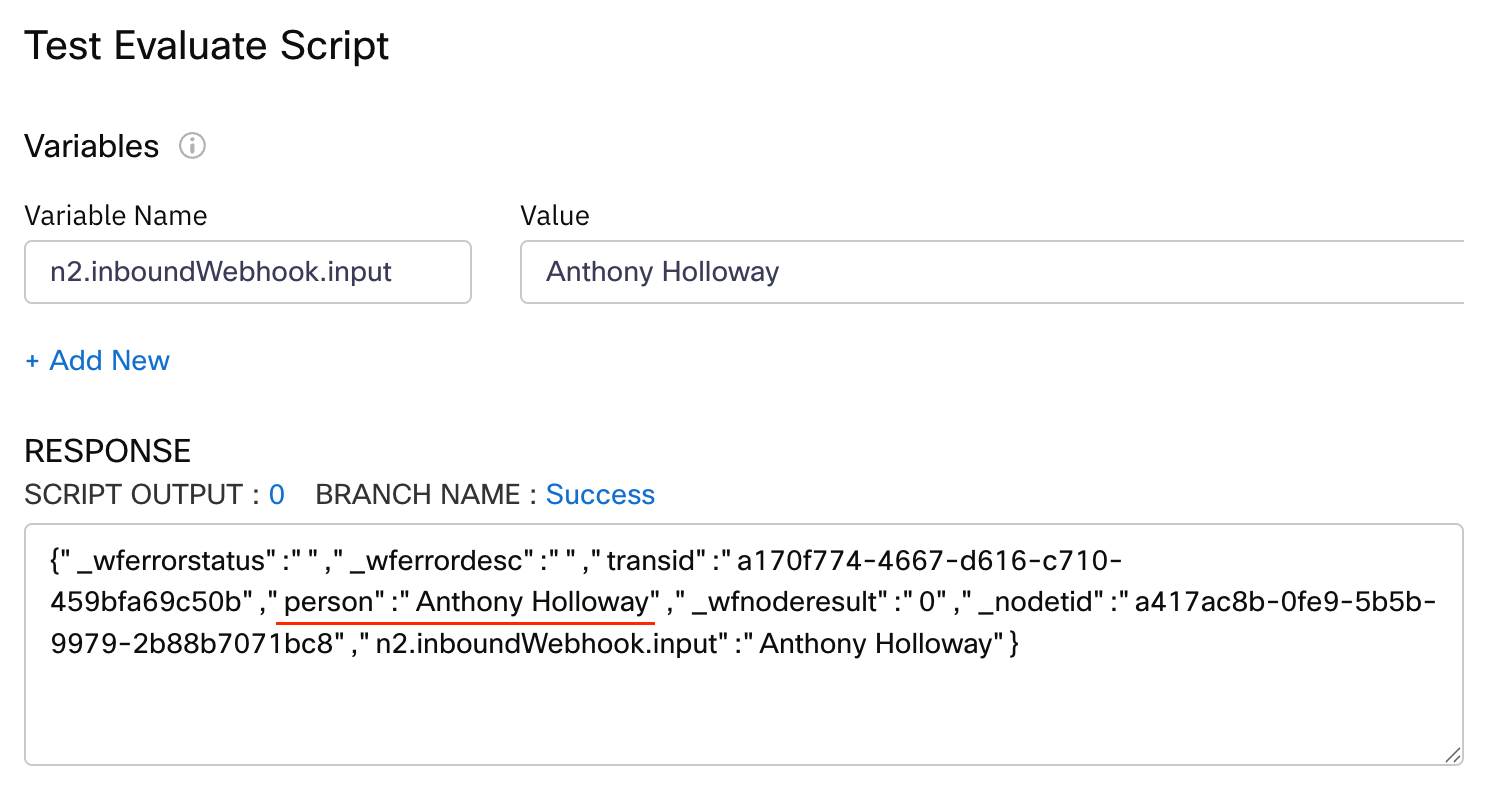1490x804 pixels.
Task: Click the info icon beside Variables
Action: coord(192,147)
